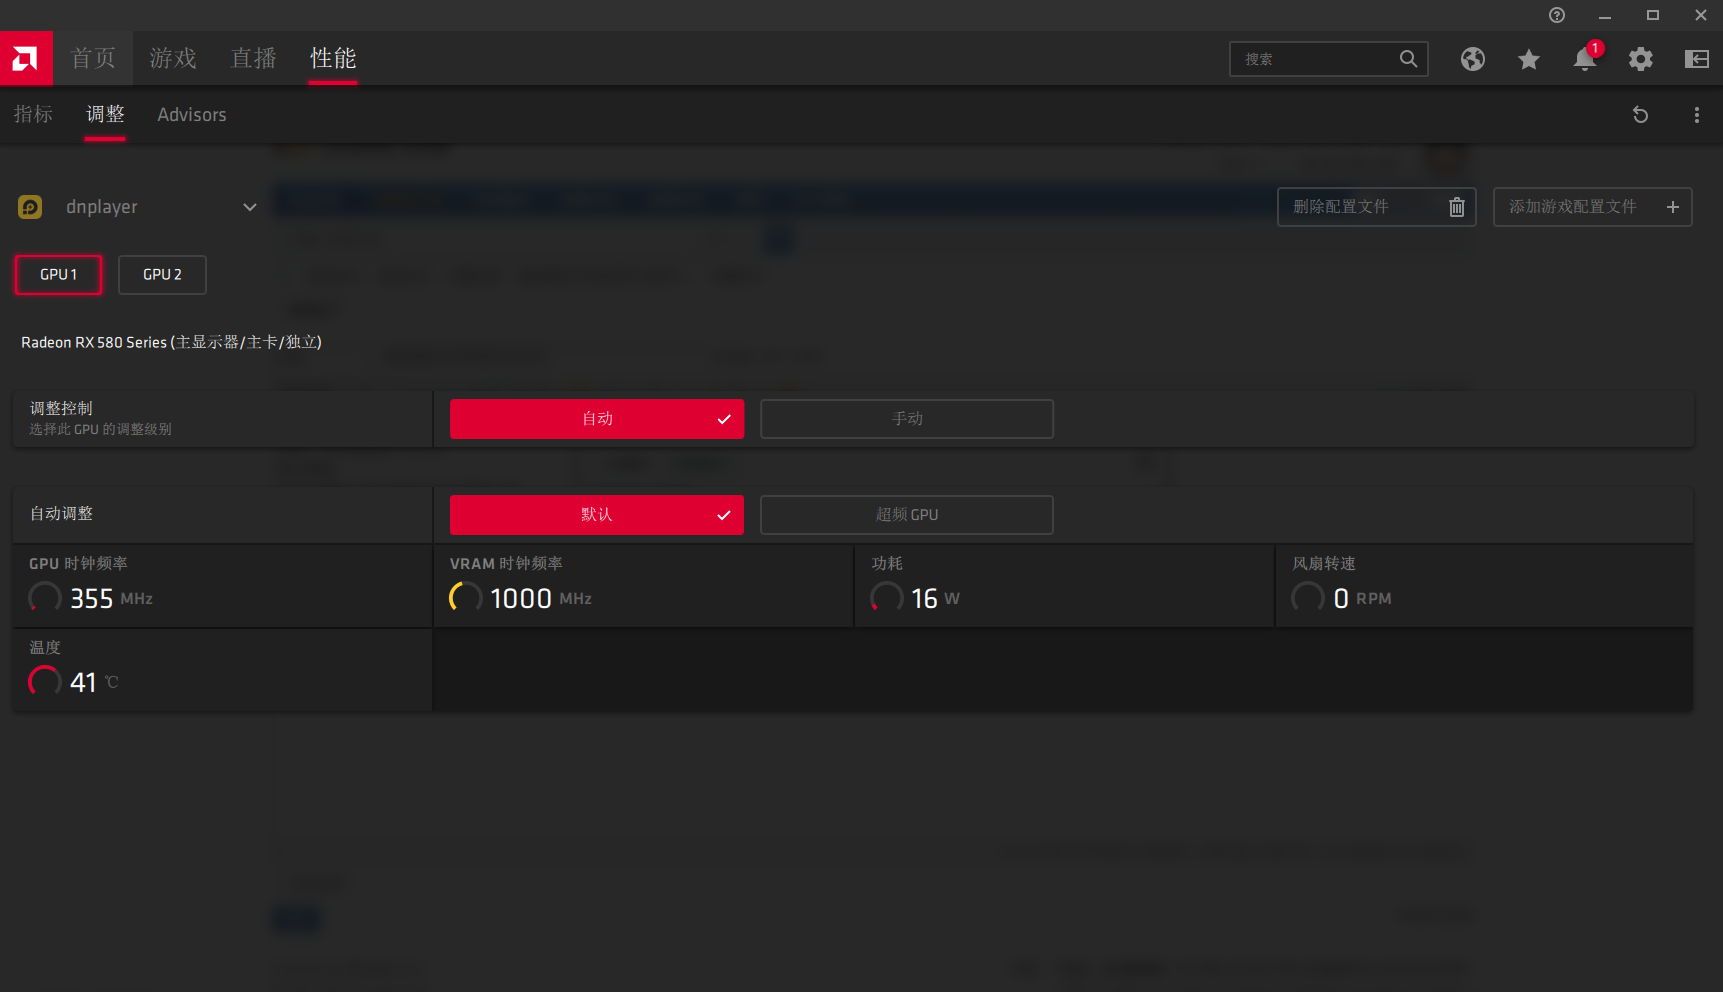The width and height of the screenshot is (1723, 992).
Task: Select the GPU 2 button
Action: (x=162, y=275)
